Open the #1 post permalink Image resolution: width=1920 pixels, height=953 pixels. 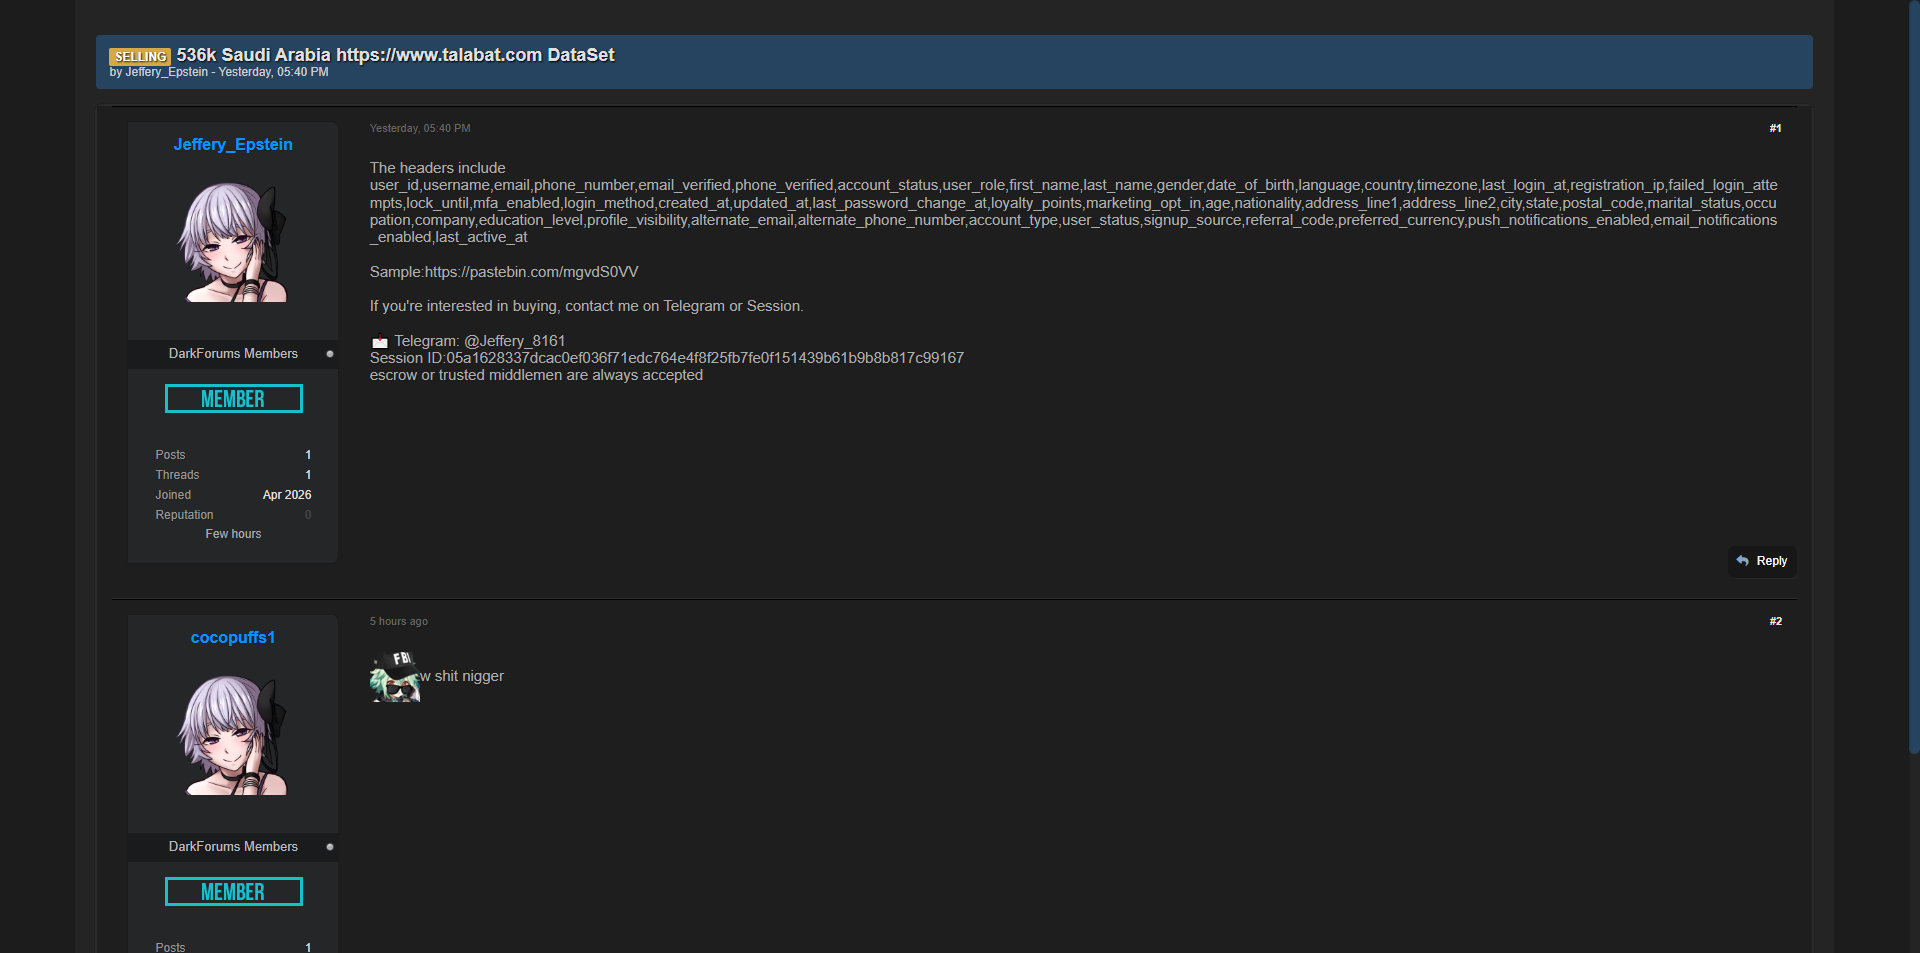pos(1775,128)
